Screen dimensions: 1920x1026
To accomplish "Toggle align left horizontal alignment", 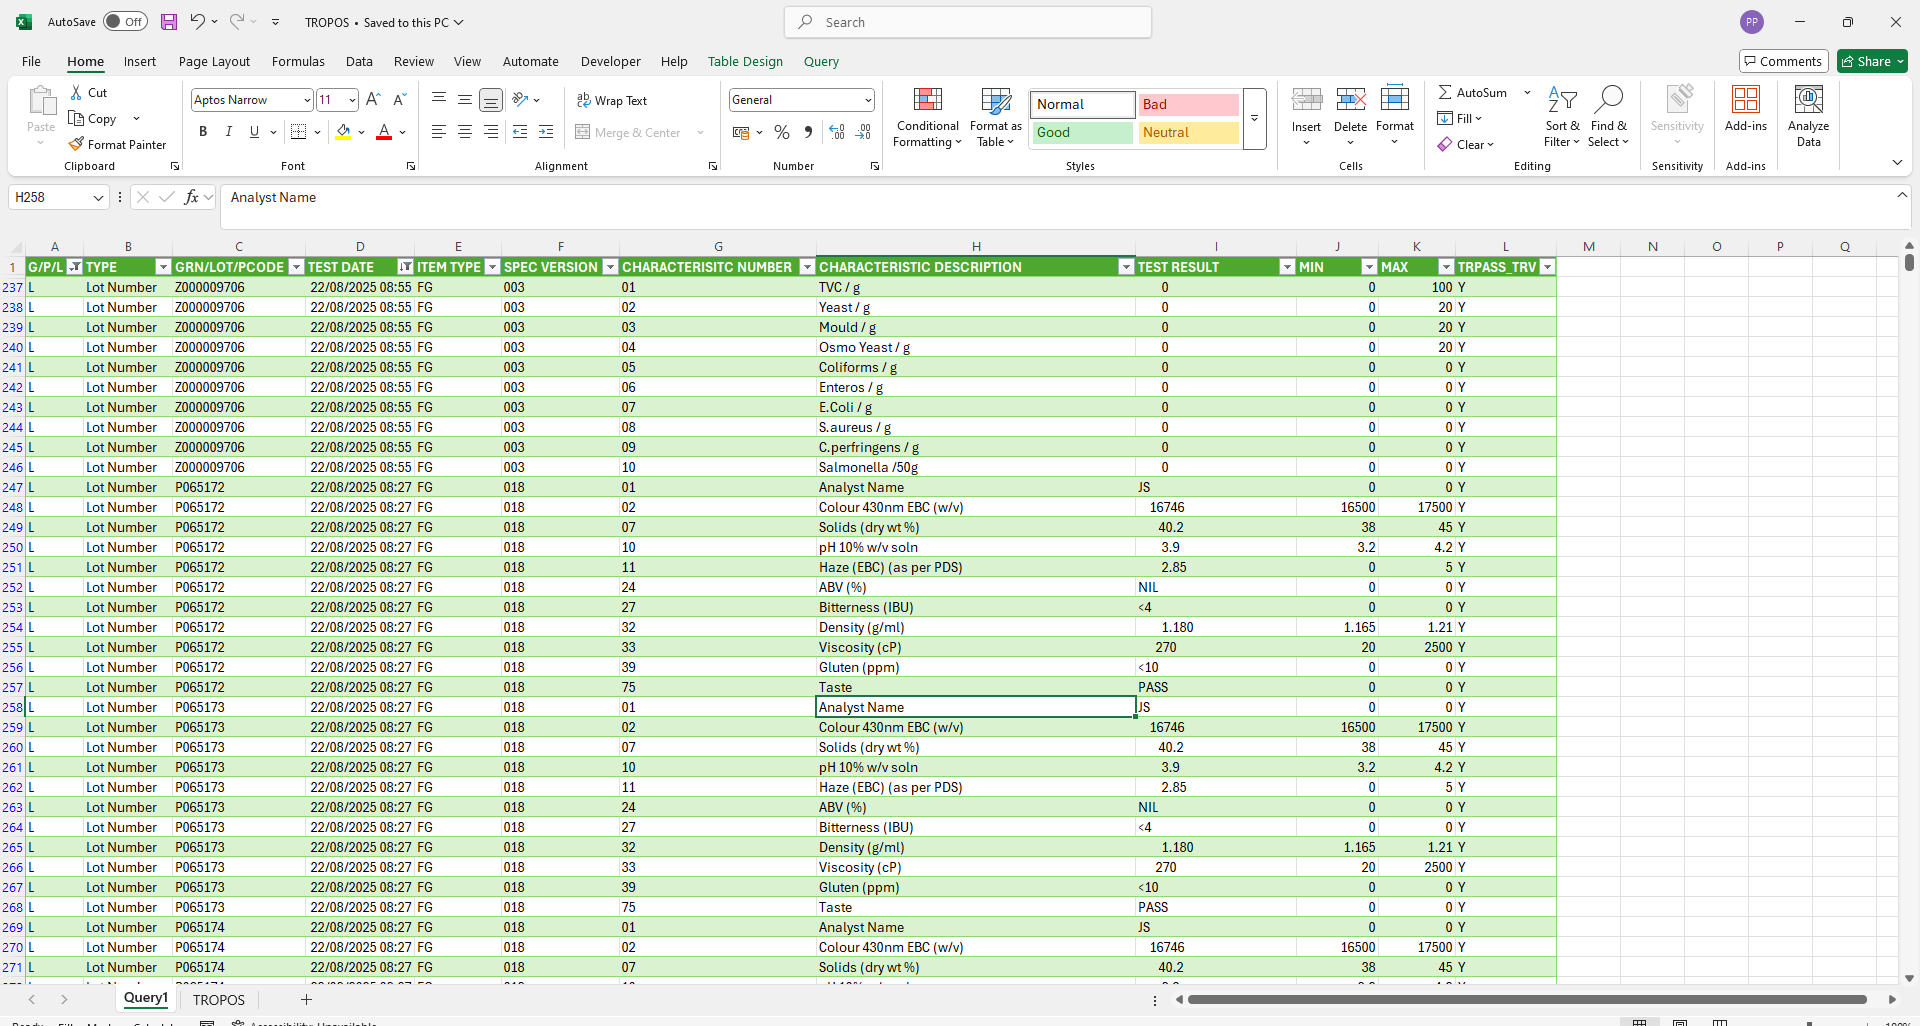I will click(439, 132).
